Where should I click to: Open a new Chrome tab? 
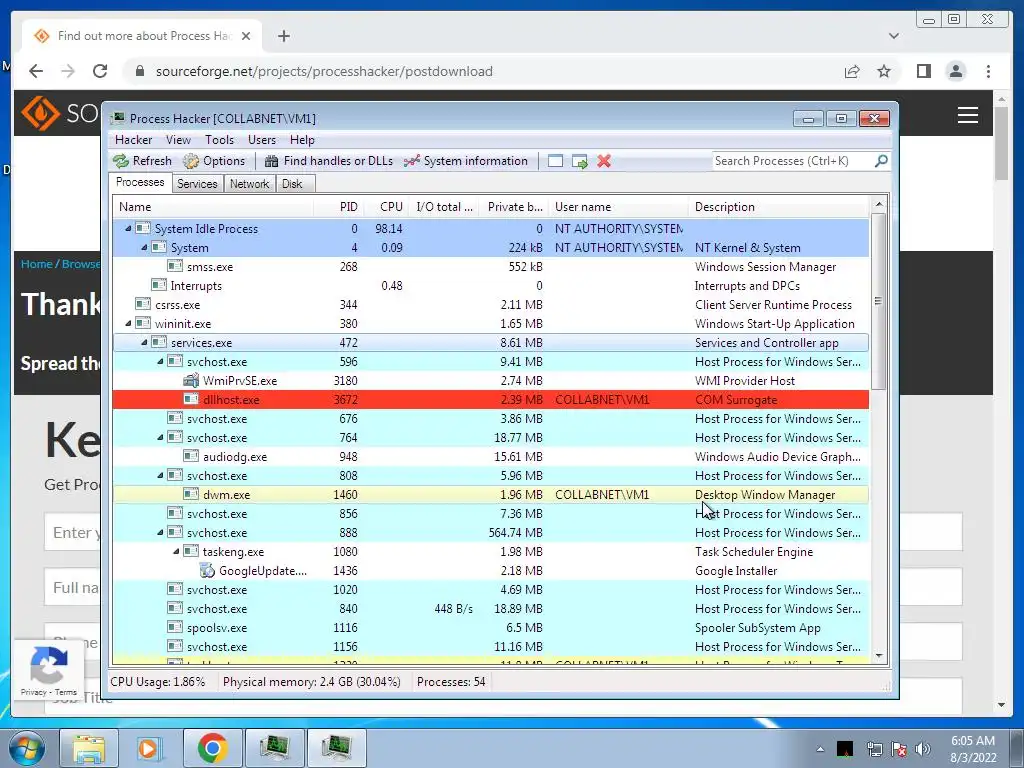pos(283,36)
